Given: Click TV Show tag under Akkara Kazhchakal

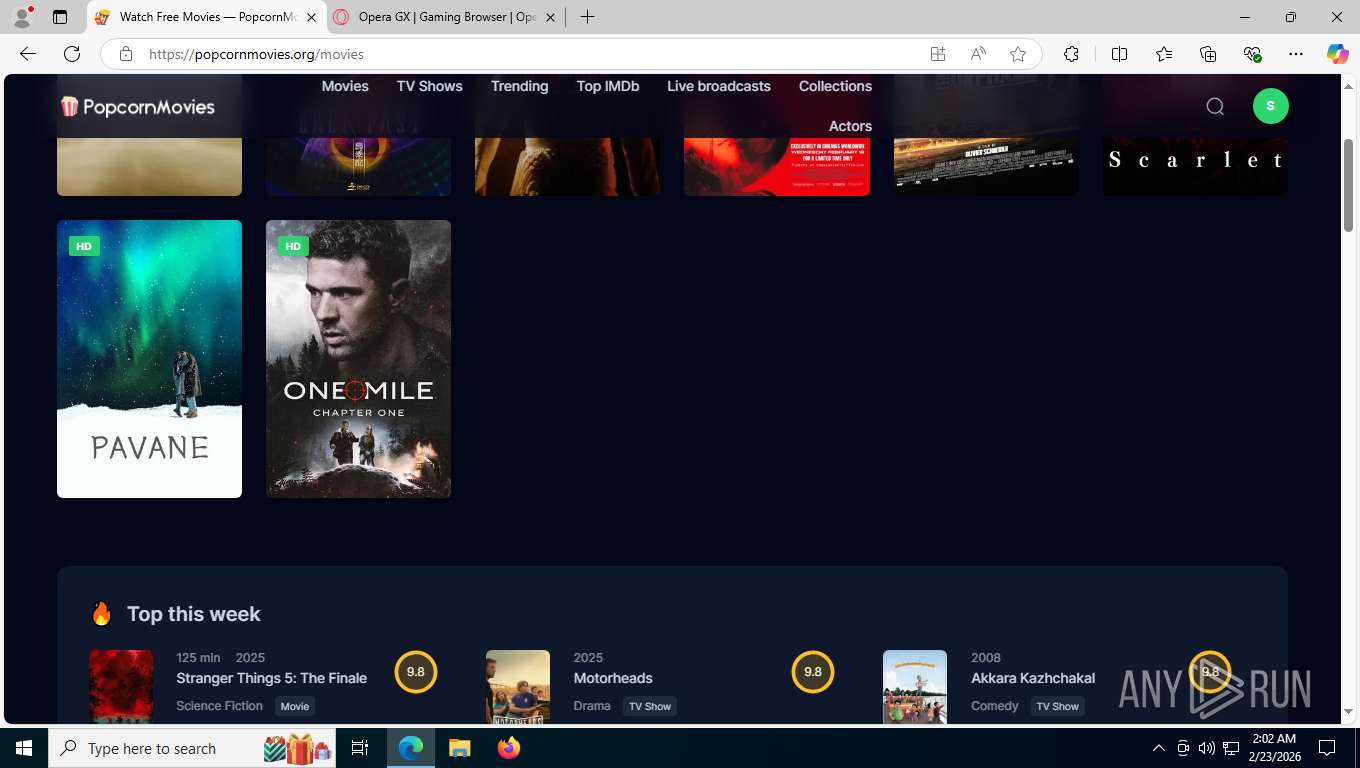Looking at the screenshot, I should pos(1057,706).
